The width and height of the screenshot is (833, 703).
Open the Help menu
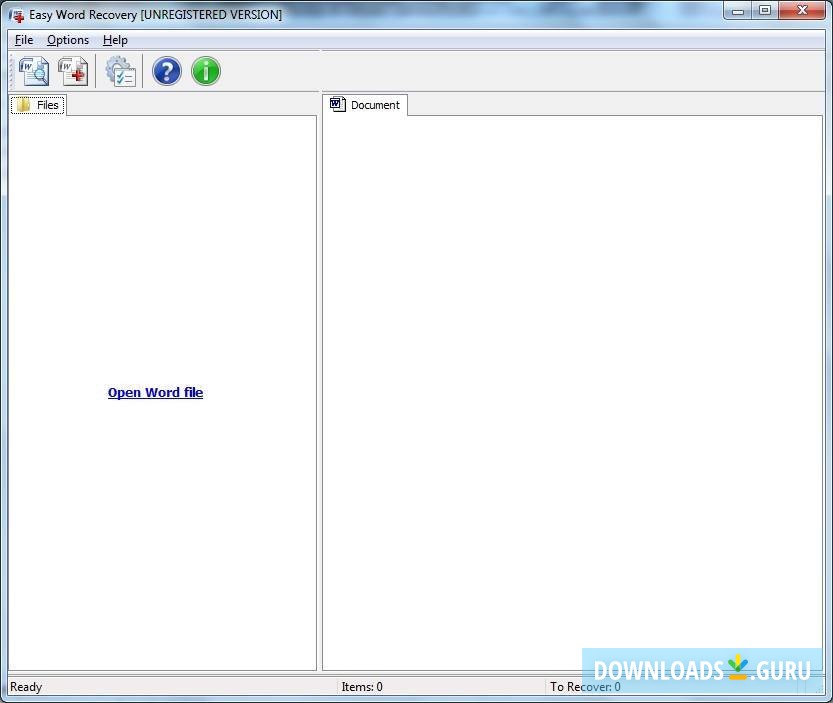(115, 40)
